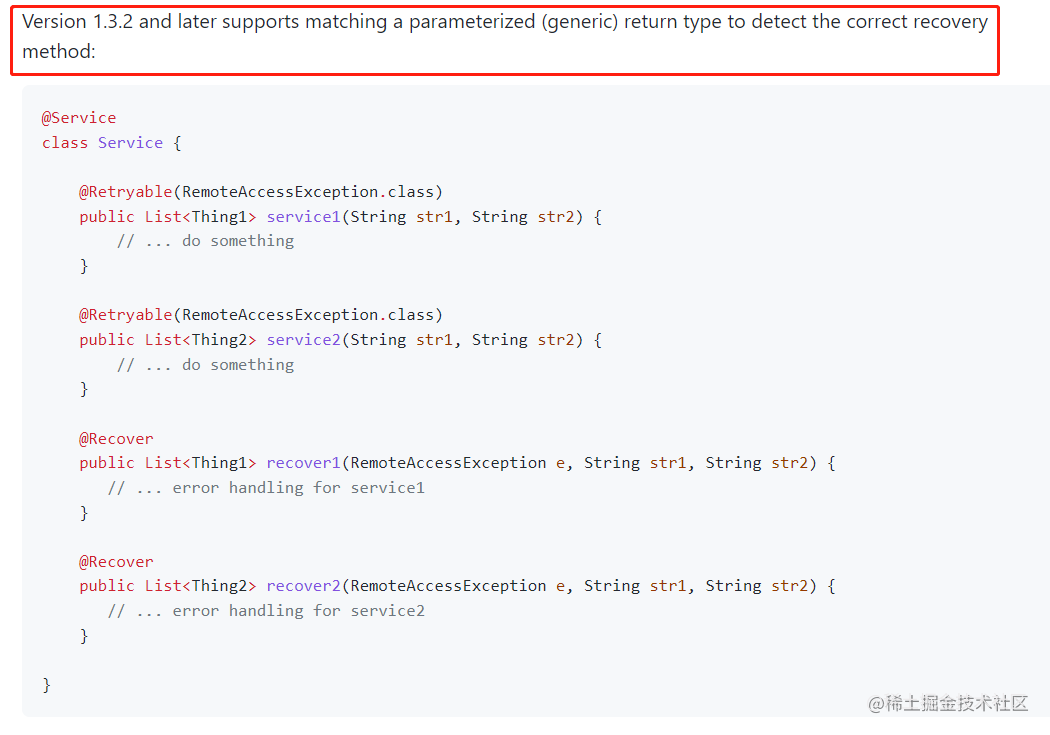Click the highlighted Version 1.3.2 paragraph
The image size is (1050, 735).
(x=505, y=37)
